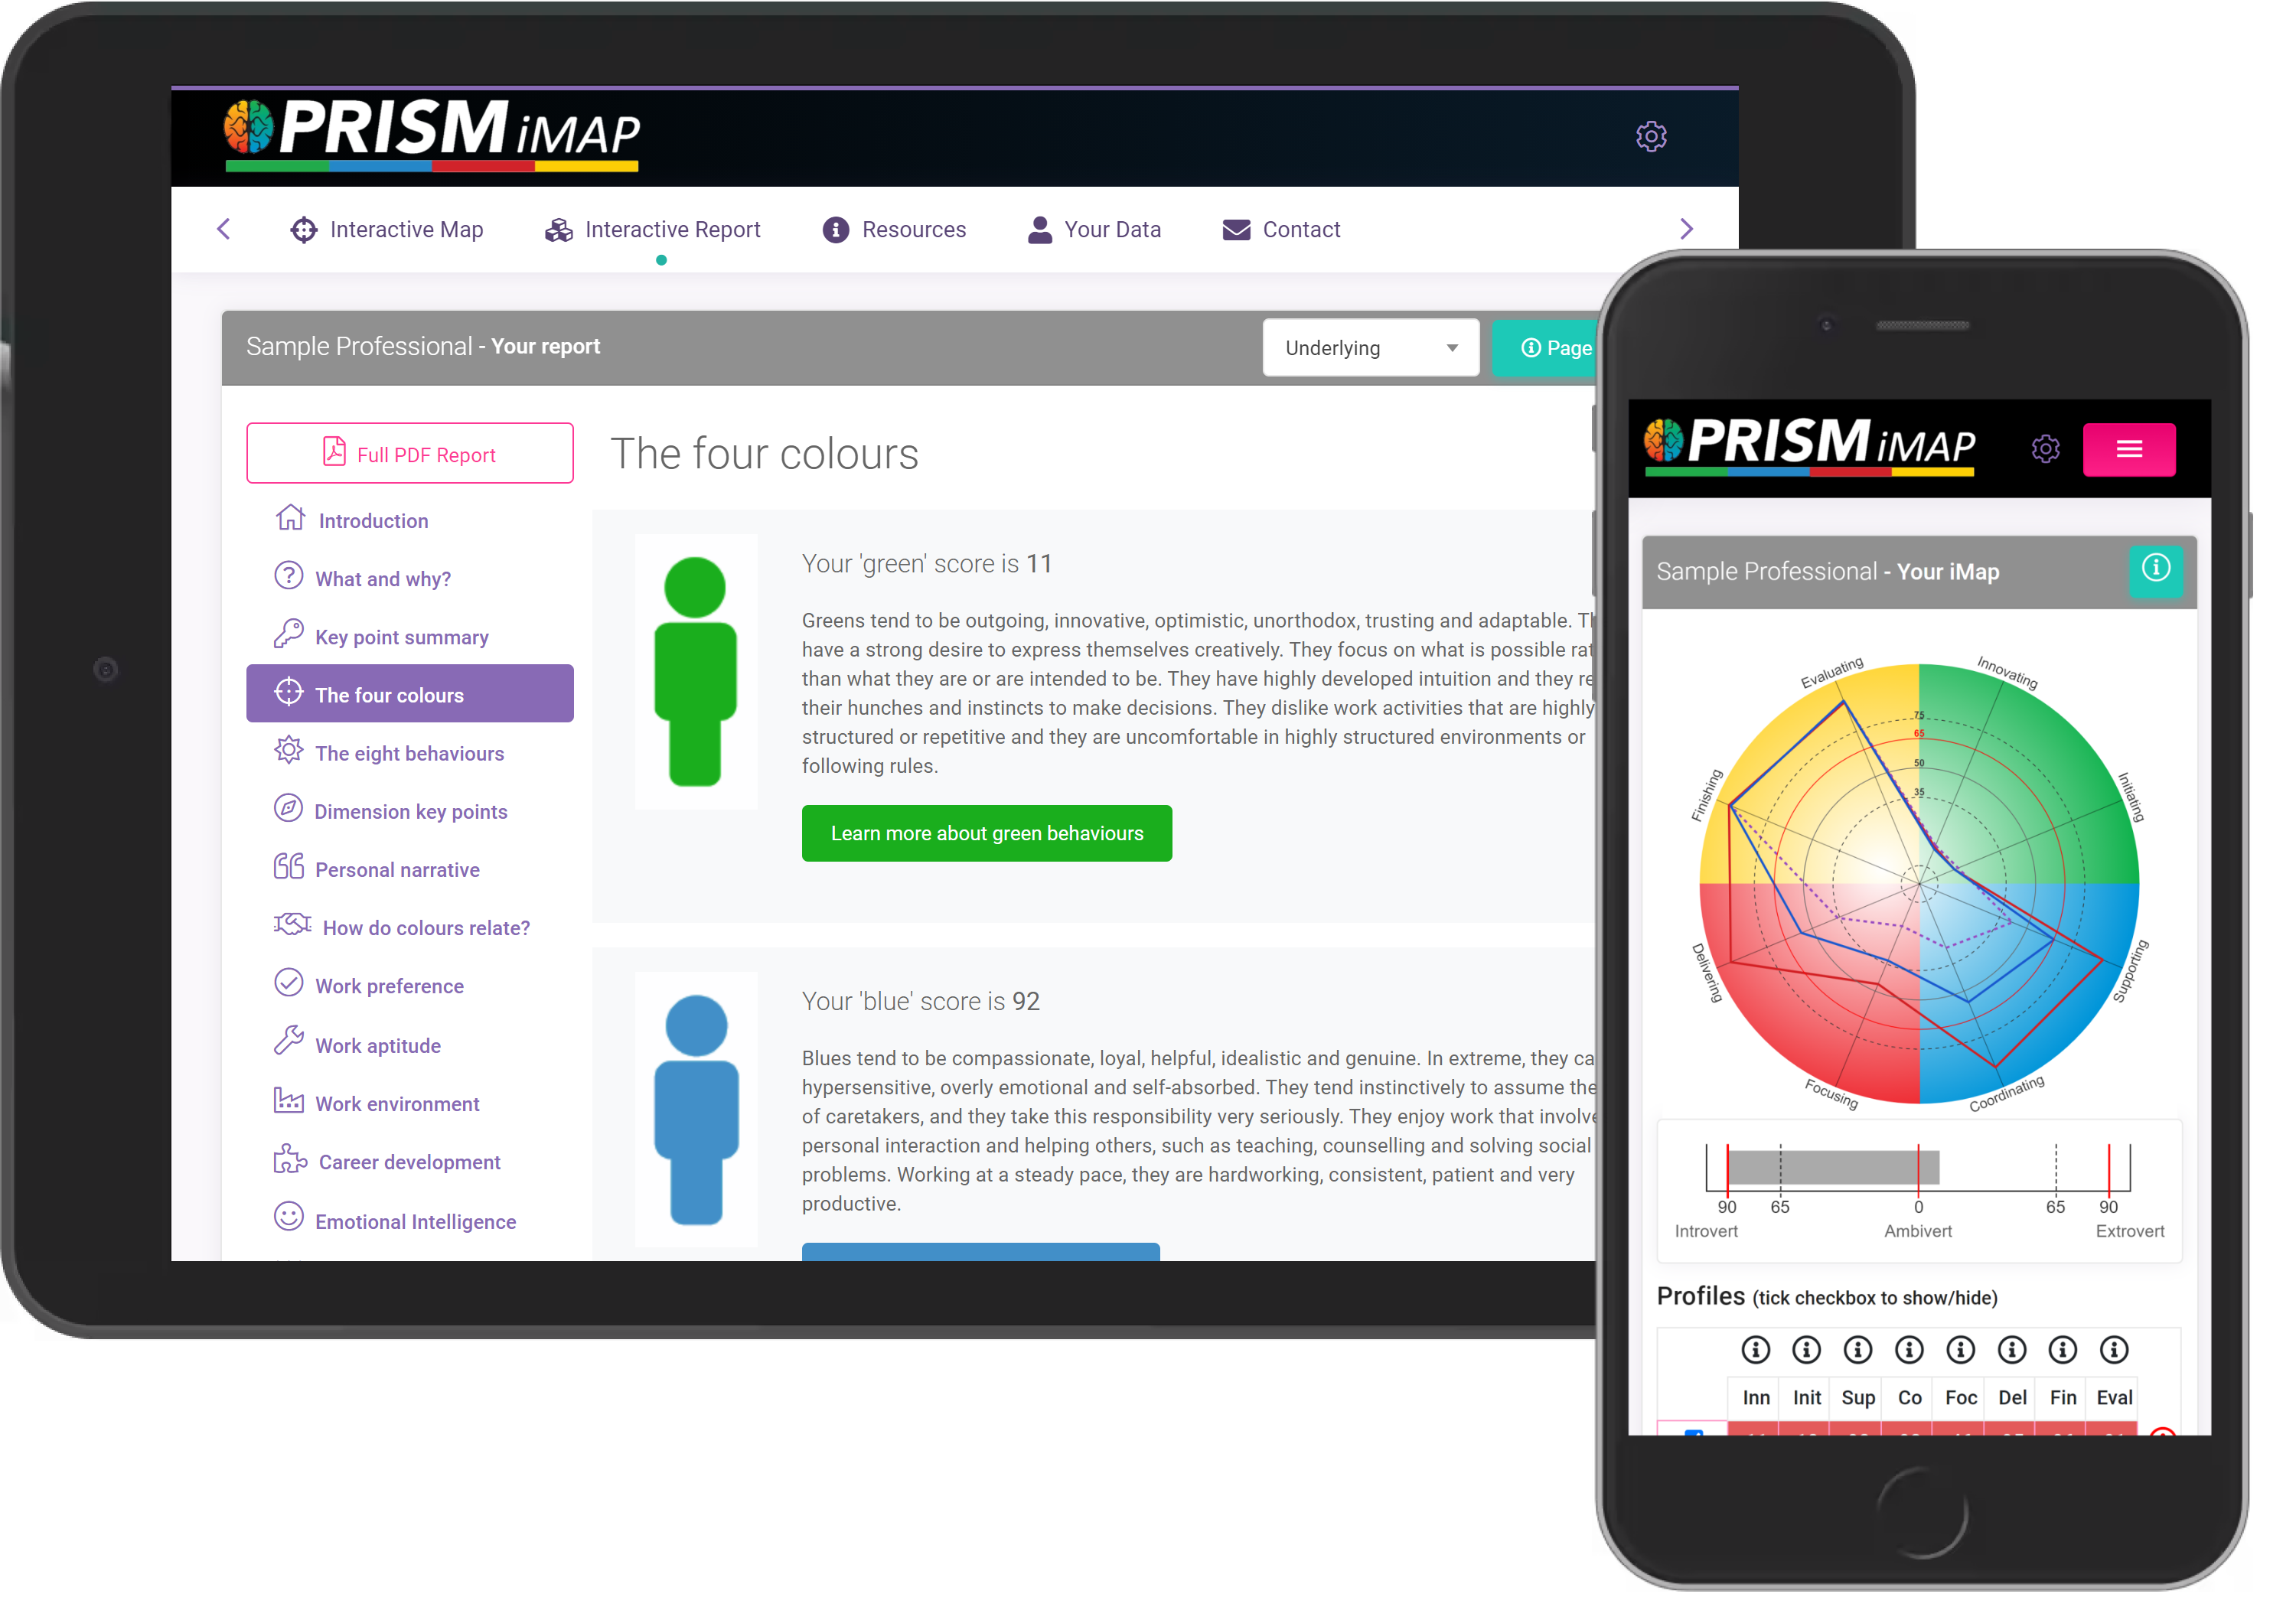Screen dimensions: 2296x1607
Task: Expand the left navigation chevron arrow
Action: 223,229
